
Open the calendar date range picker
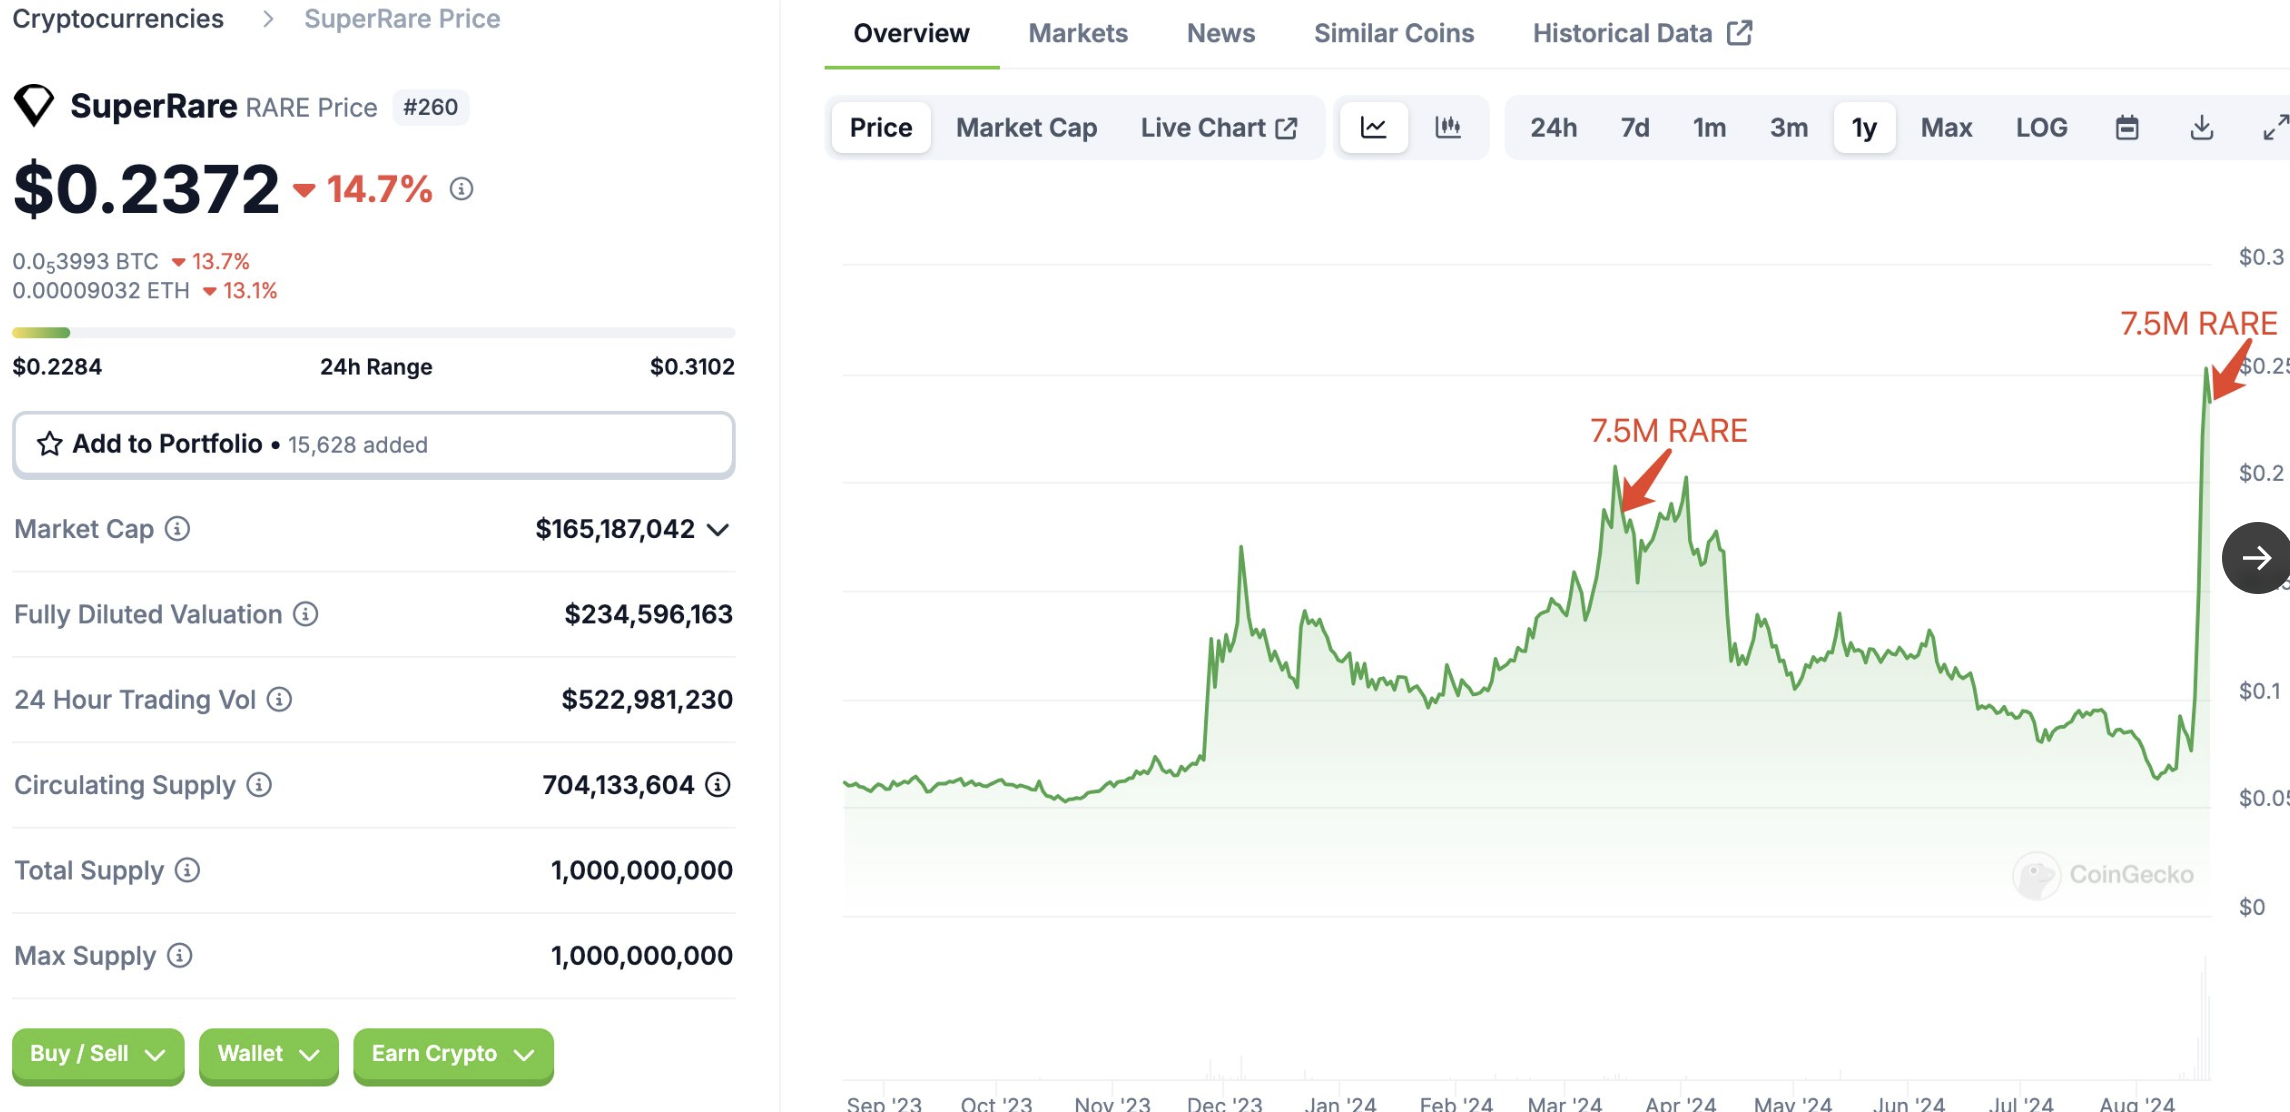[2127, 127]
